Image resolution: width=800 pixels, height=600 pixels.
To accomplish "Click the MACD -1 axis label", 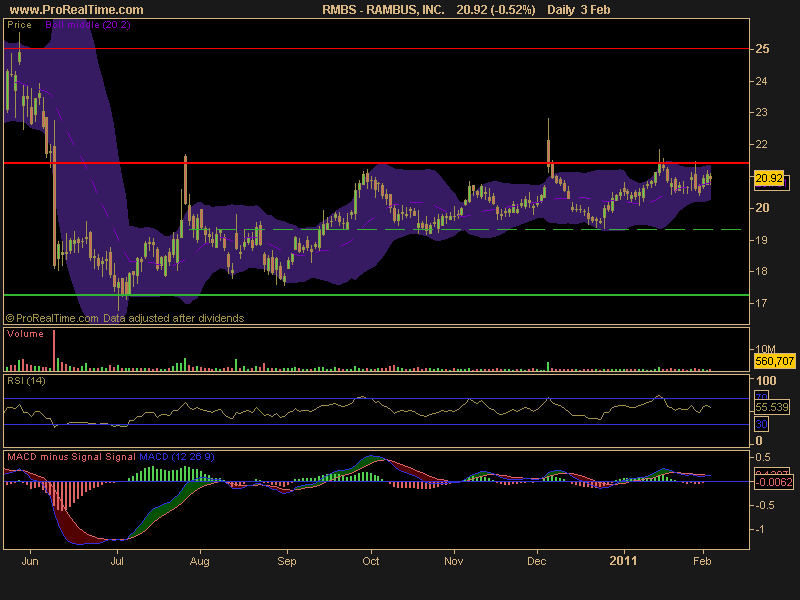I will click(x=759, y=529).
